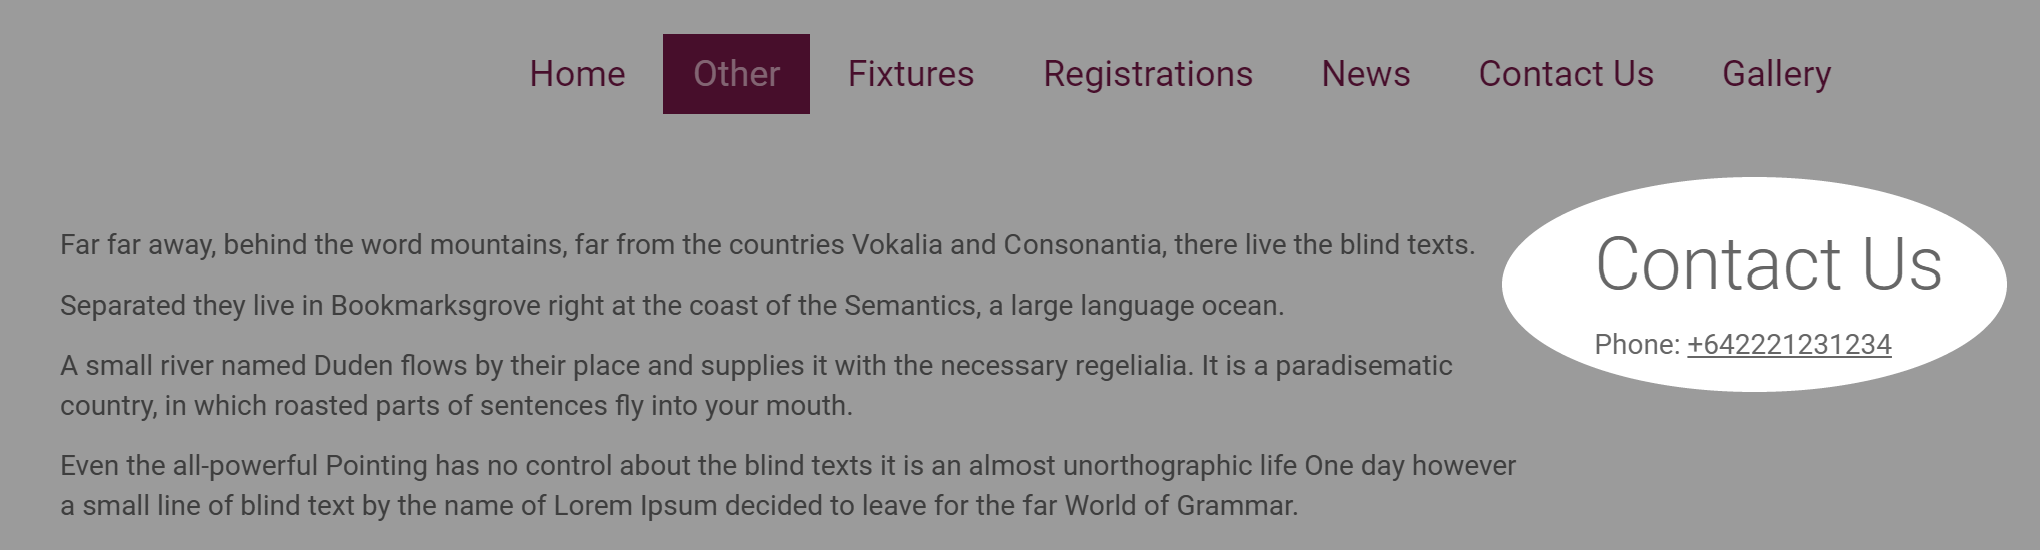2040x550 pixels.
Task: Click the words "Lorem Ipsum" in the last paragraph
Action: 635,506
